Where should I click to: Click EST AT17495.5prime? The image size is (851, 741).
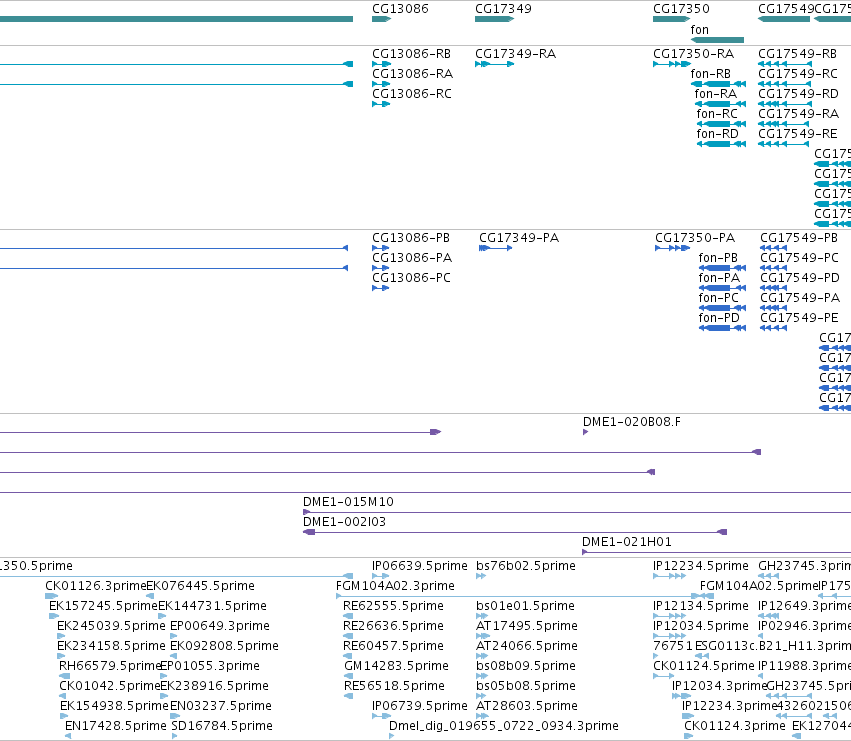tap(526, 626)
